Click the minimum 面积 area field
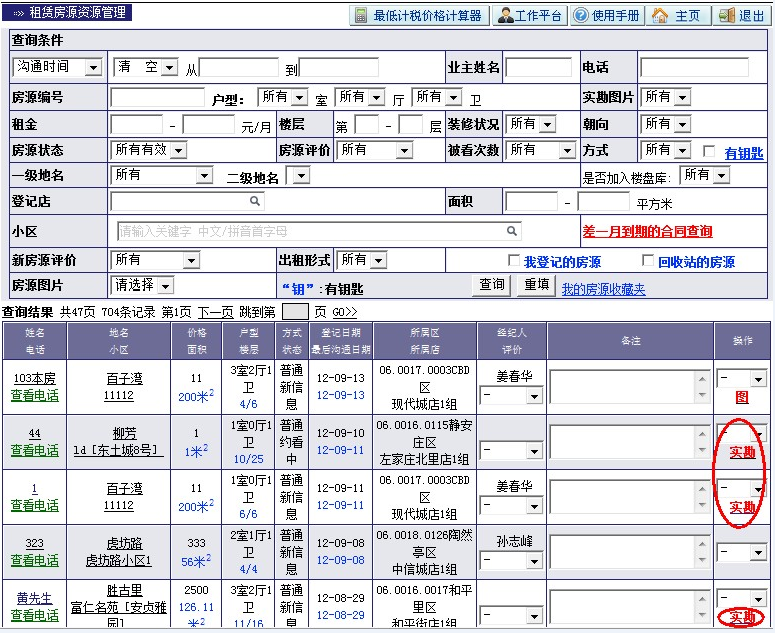This screenshot has height=633, width=775. click(x=531, y=202)
